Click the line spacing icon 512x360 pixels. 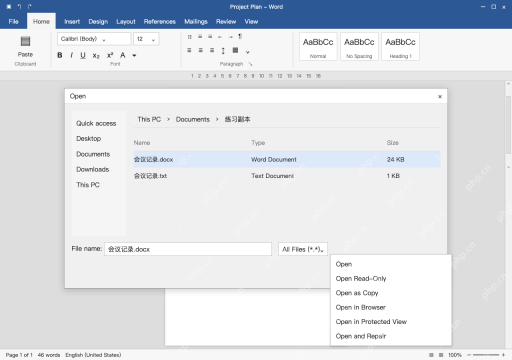(x=223, y=51)
